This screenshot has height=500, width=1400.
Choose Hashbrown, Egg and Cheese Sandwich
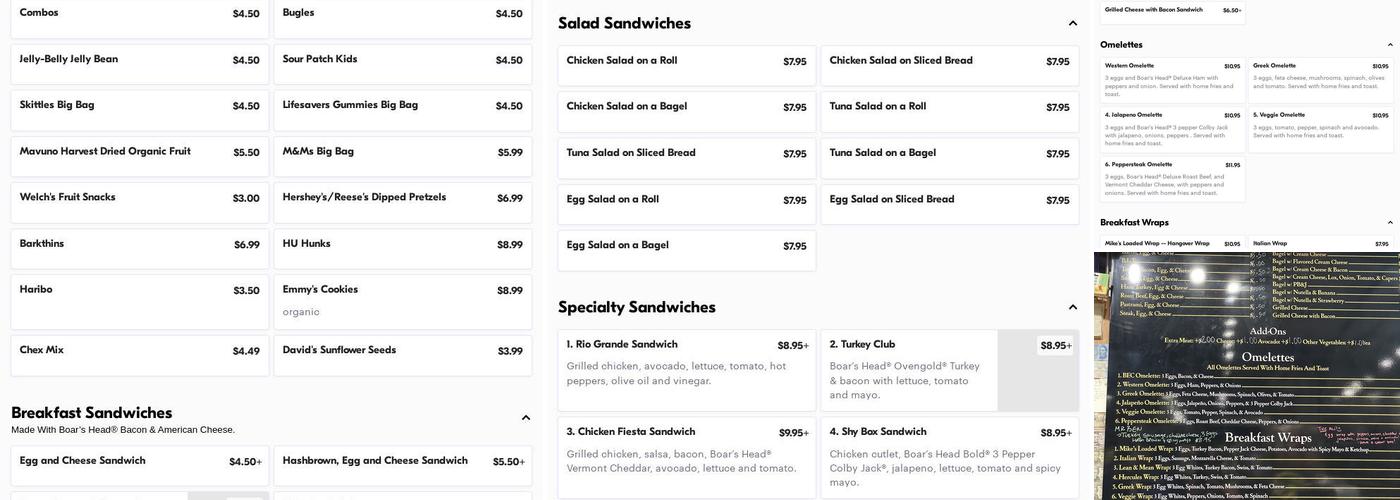coord(402,461)
